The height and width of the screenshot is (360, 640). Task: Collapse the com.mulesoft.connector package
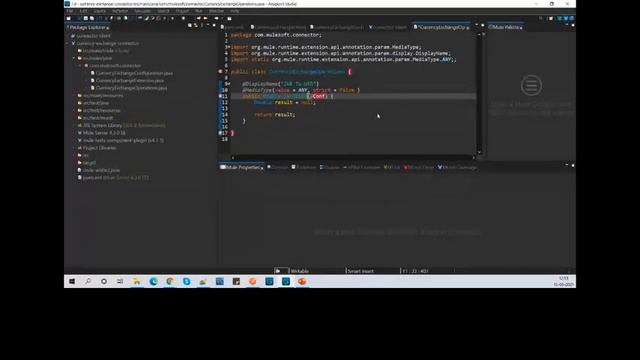coord(80,66)
